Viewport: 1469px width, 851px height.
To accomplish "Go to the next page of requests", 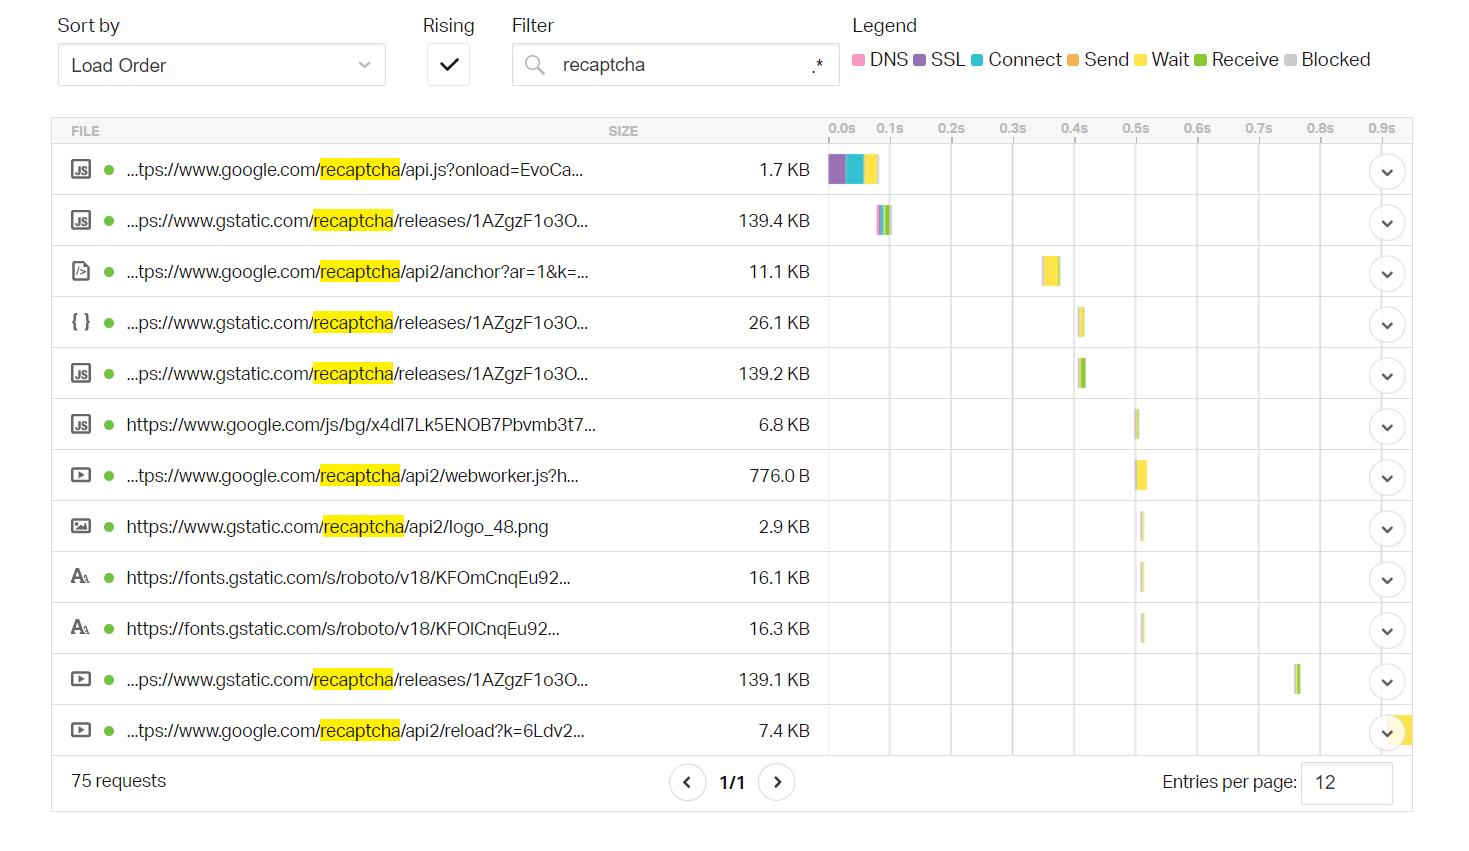I will (x=777, y=782).
